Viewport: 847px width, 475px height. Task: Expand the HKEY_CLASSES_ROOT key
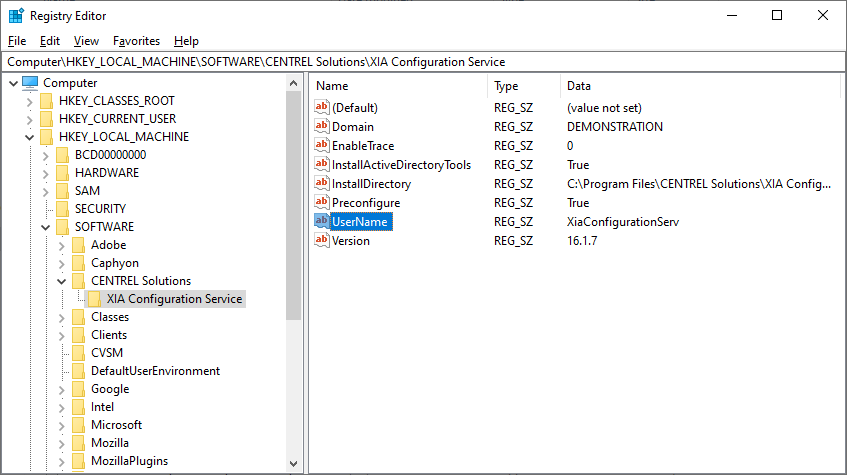pyautogui.click(x=29, y=101)
